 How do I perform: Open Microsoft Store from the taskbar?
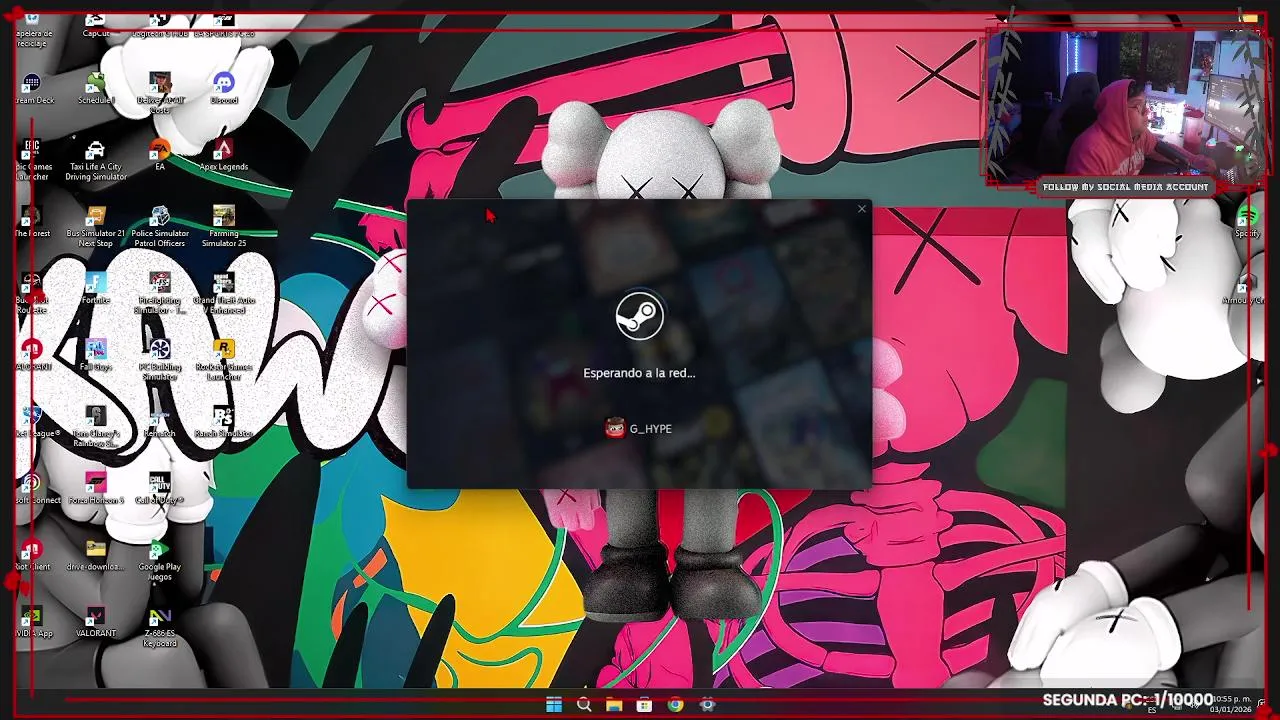point(645,705)
